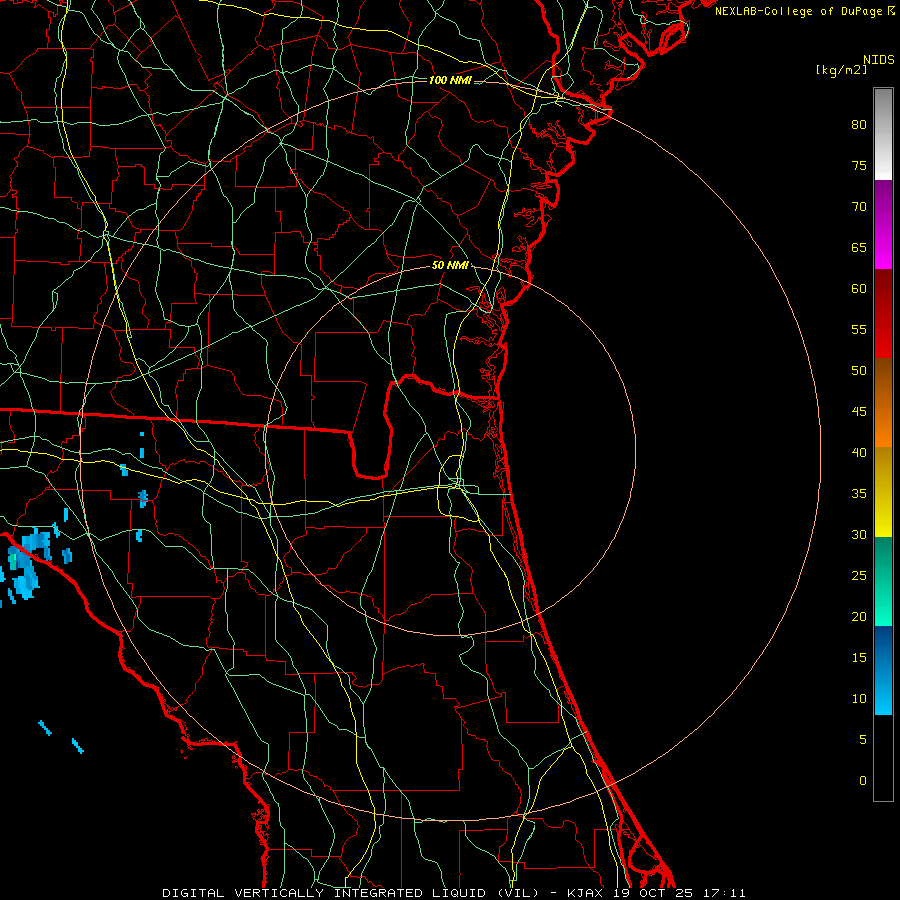Select the 65 value on the VIL scale
The height and width of the screenshot is (900, 900).
(859, 248)
